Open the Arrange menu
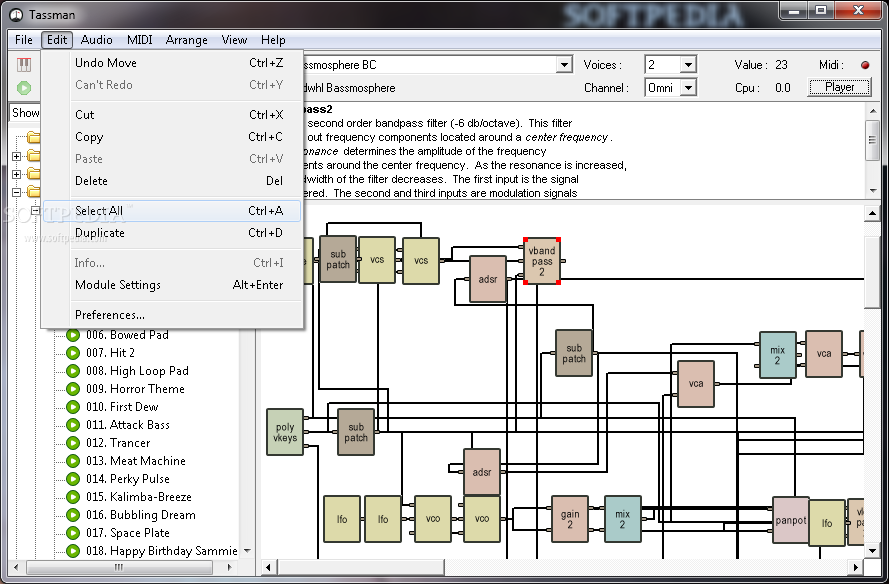Image resolution: width=889 pixels, height=584 pixels. (x=187, y=40)
